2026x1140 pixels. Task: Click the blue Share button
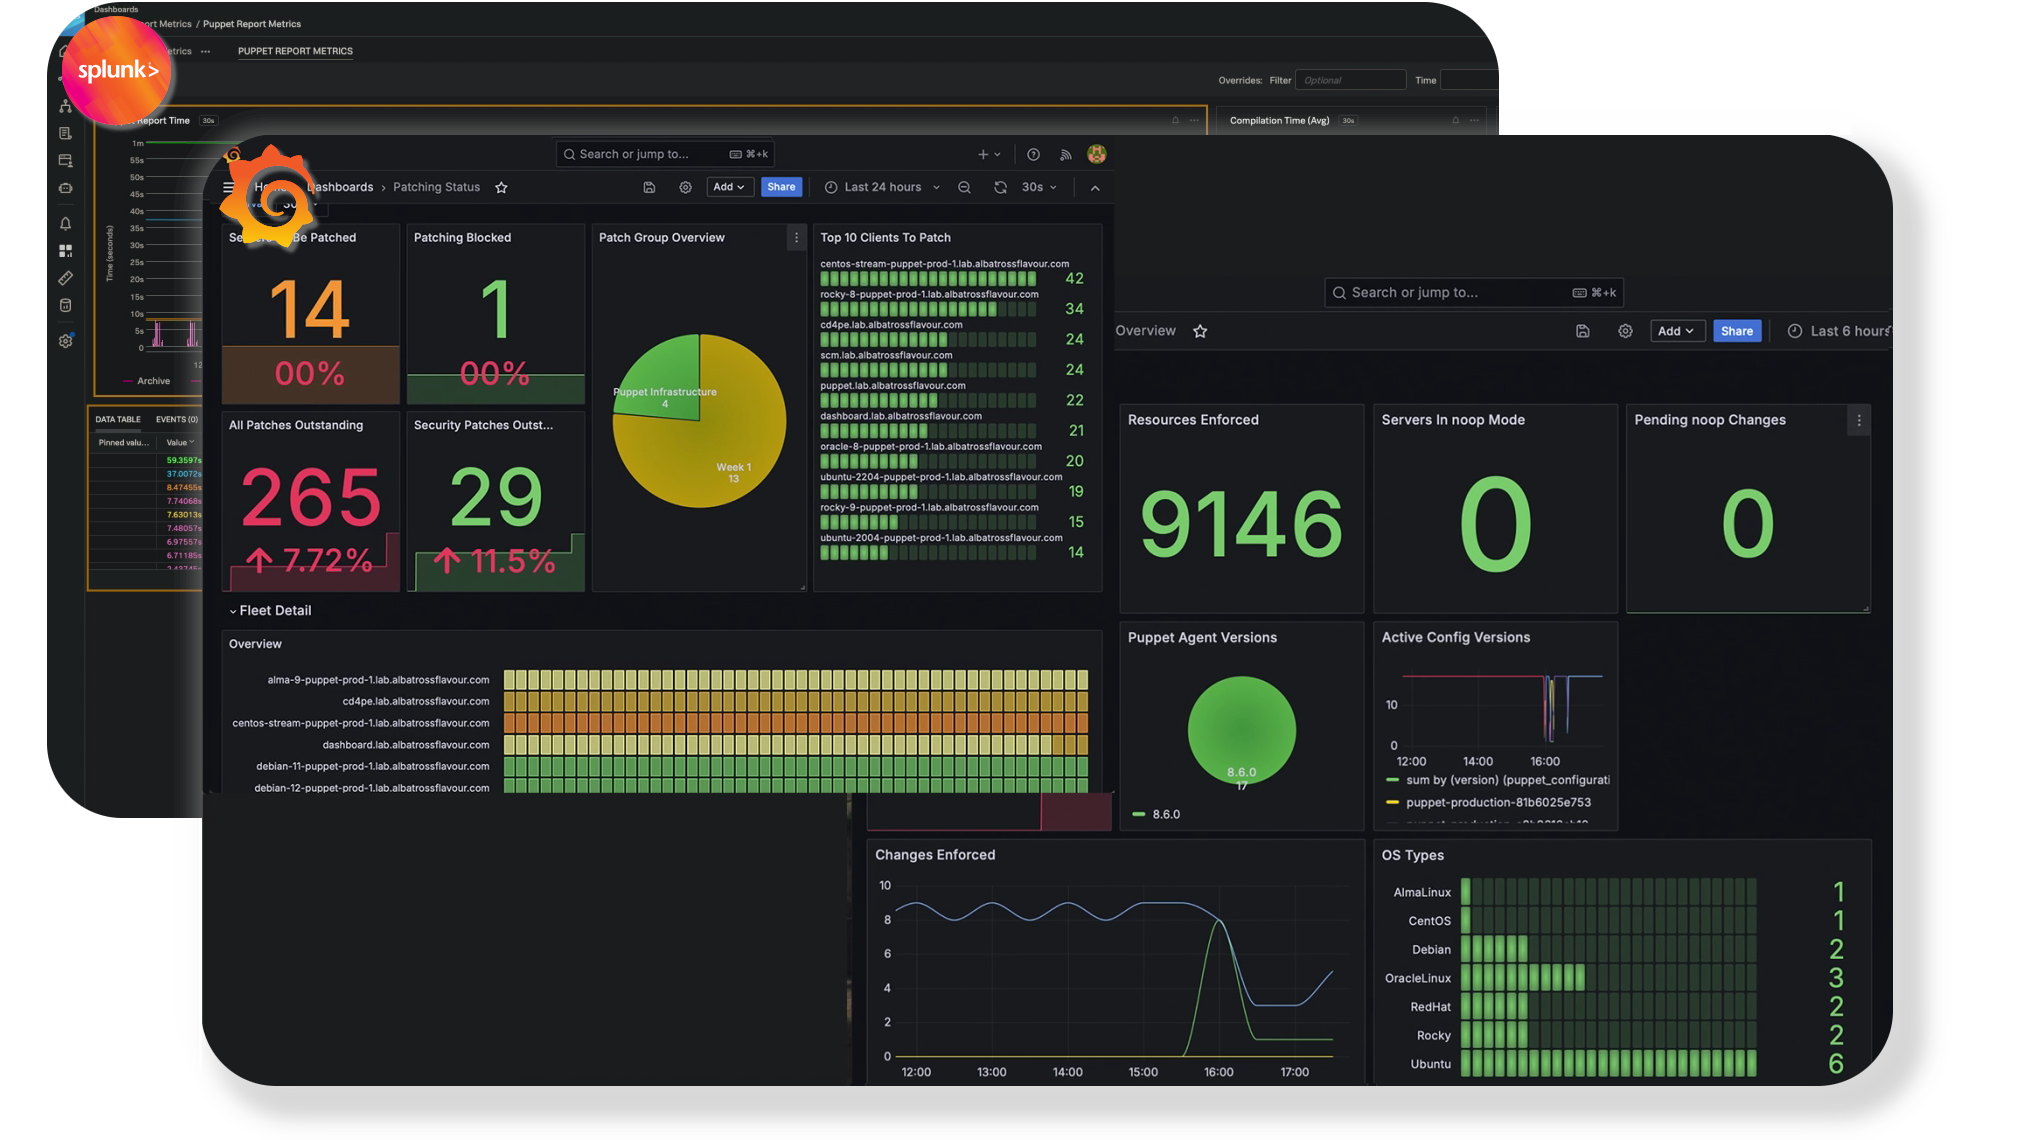781,187
